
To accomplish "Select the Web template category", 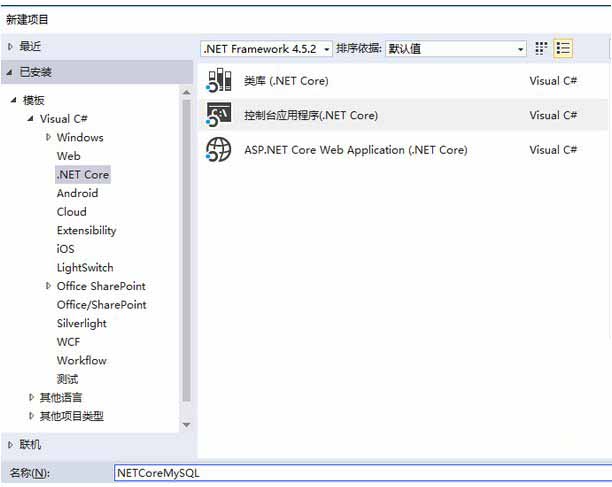I will click(x=69, y=156).
